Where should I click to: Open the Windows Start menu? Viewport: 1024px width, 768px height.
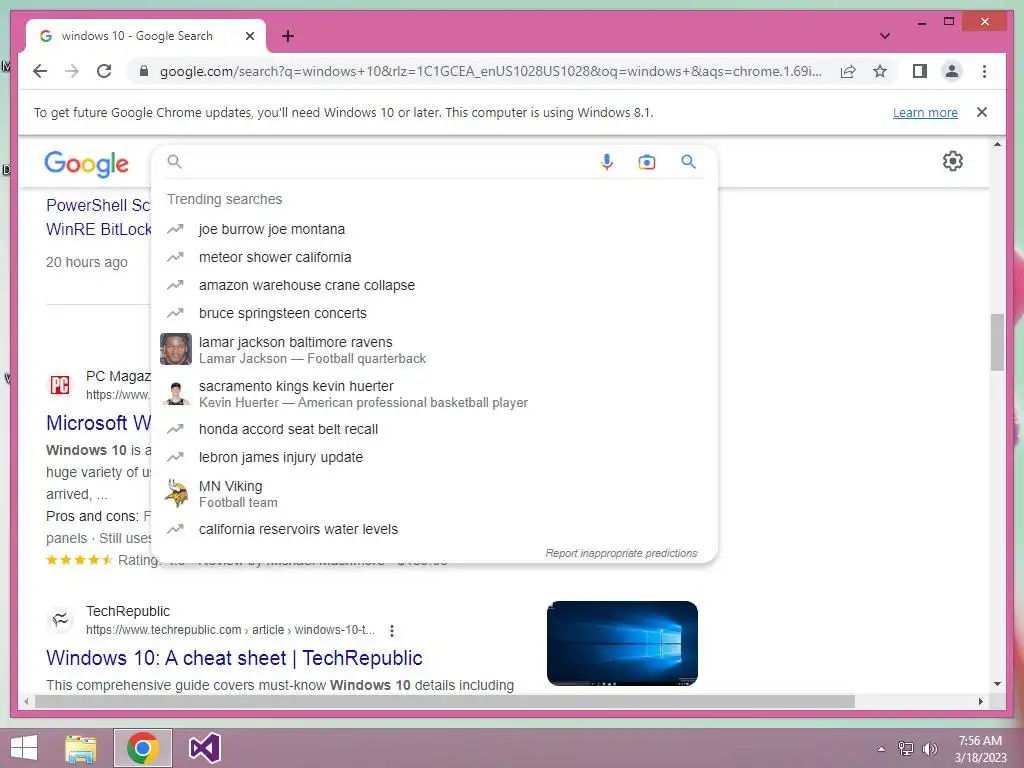coord(24,748)
